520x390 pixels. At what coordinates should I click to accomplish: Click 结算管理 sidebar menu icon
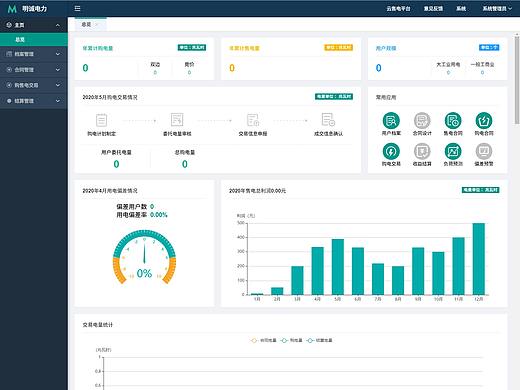tap(9, 101)
